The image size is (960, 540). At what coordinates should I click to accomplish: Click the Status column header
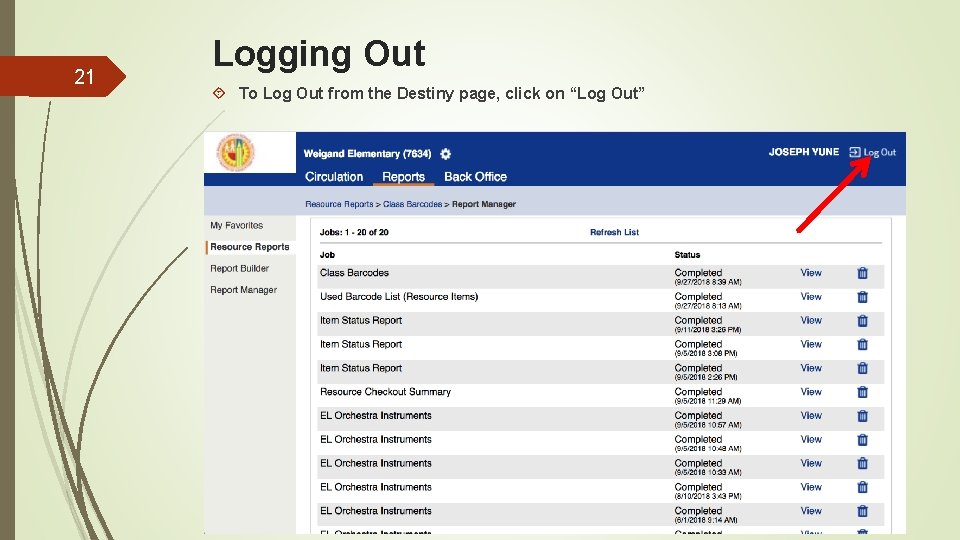pos(687,255)
